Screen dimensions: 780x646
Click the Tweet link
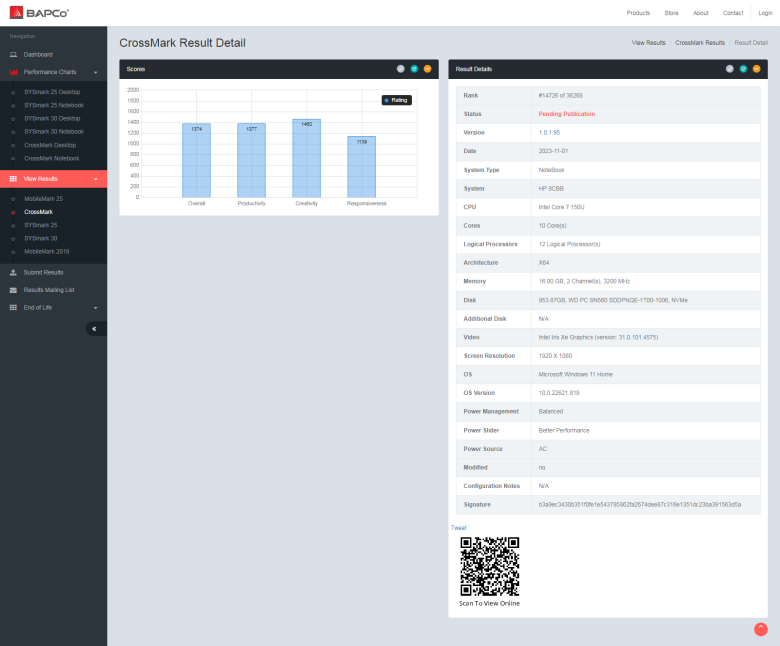pos(459,528)
